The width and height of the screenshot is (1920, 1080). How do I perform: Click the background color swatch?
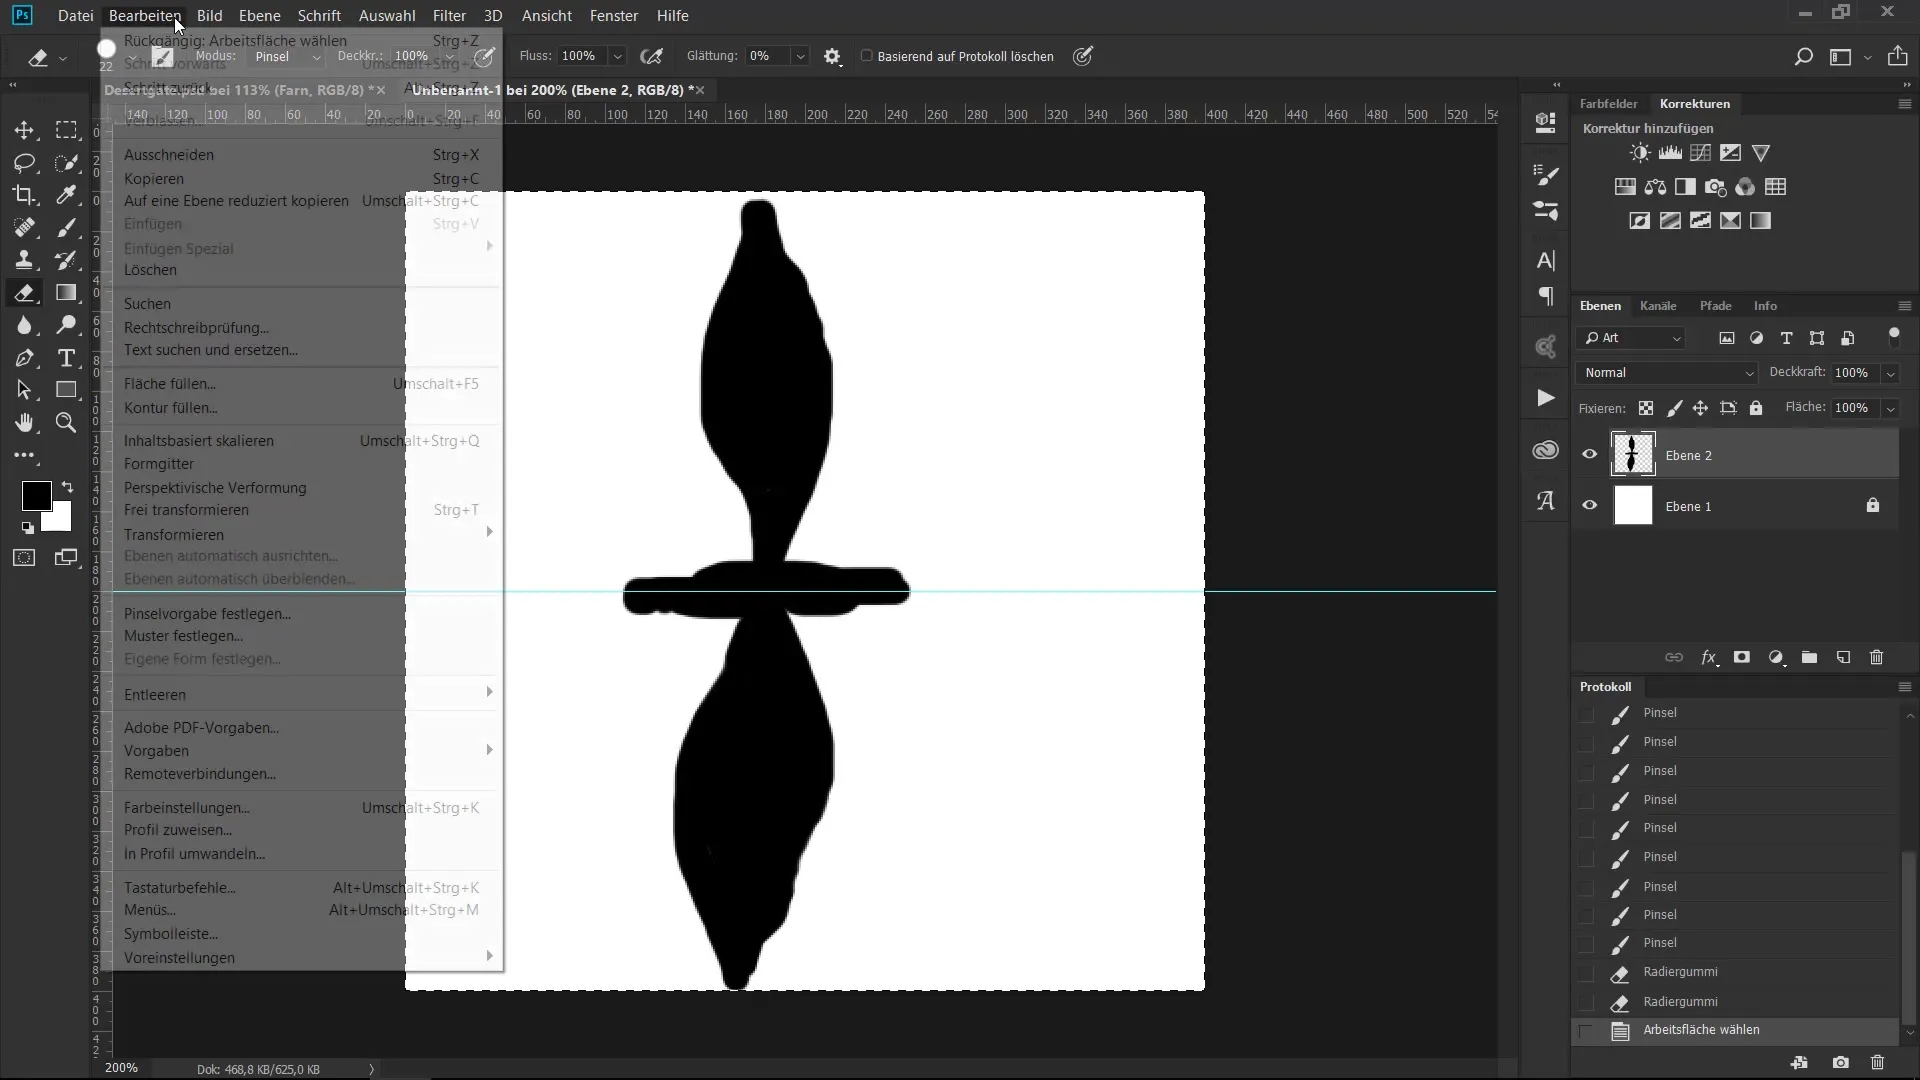(x=59, y=519)
